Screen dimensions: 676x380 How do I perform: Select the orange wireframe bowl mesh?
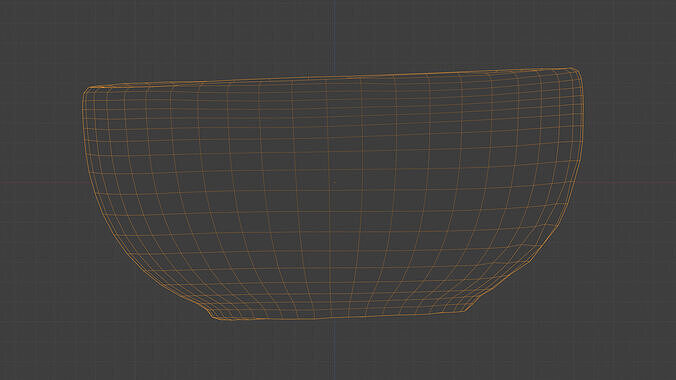333,193
